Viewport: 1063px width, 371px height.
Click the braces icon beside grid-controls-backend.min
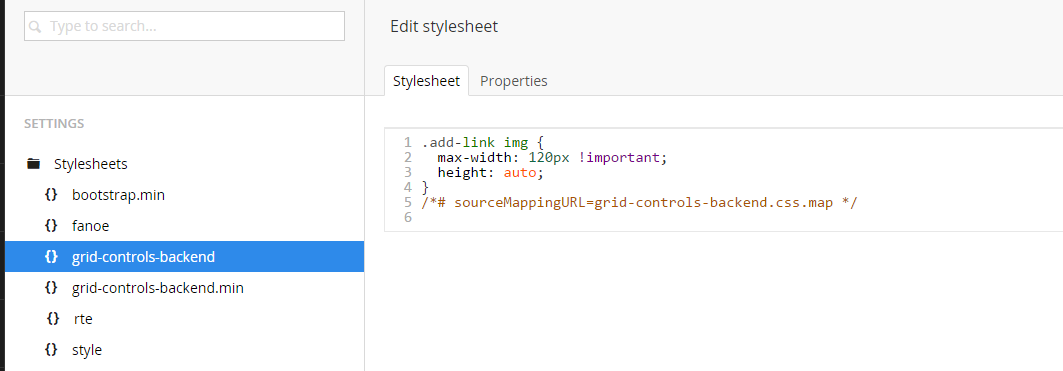tap(51, 288)
